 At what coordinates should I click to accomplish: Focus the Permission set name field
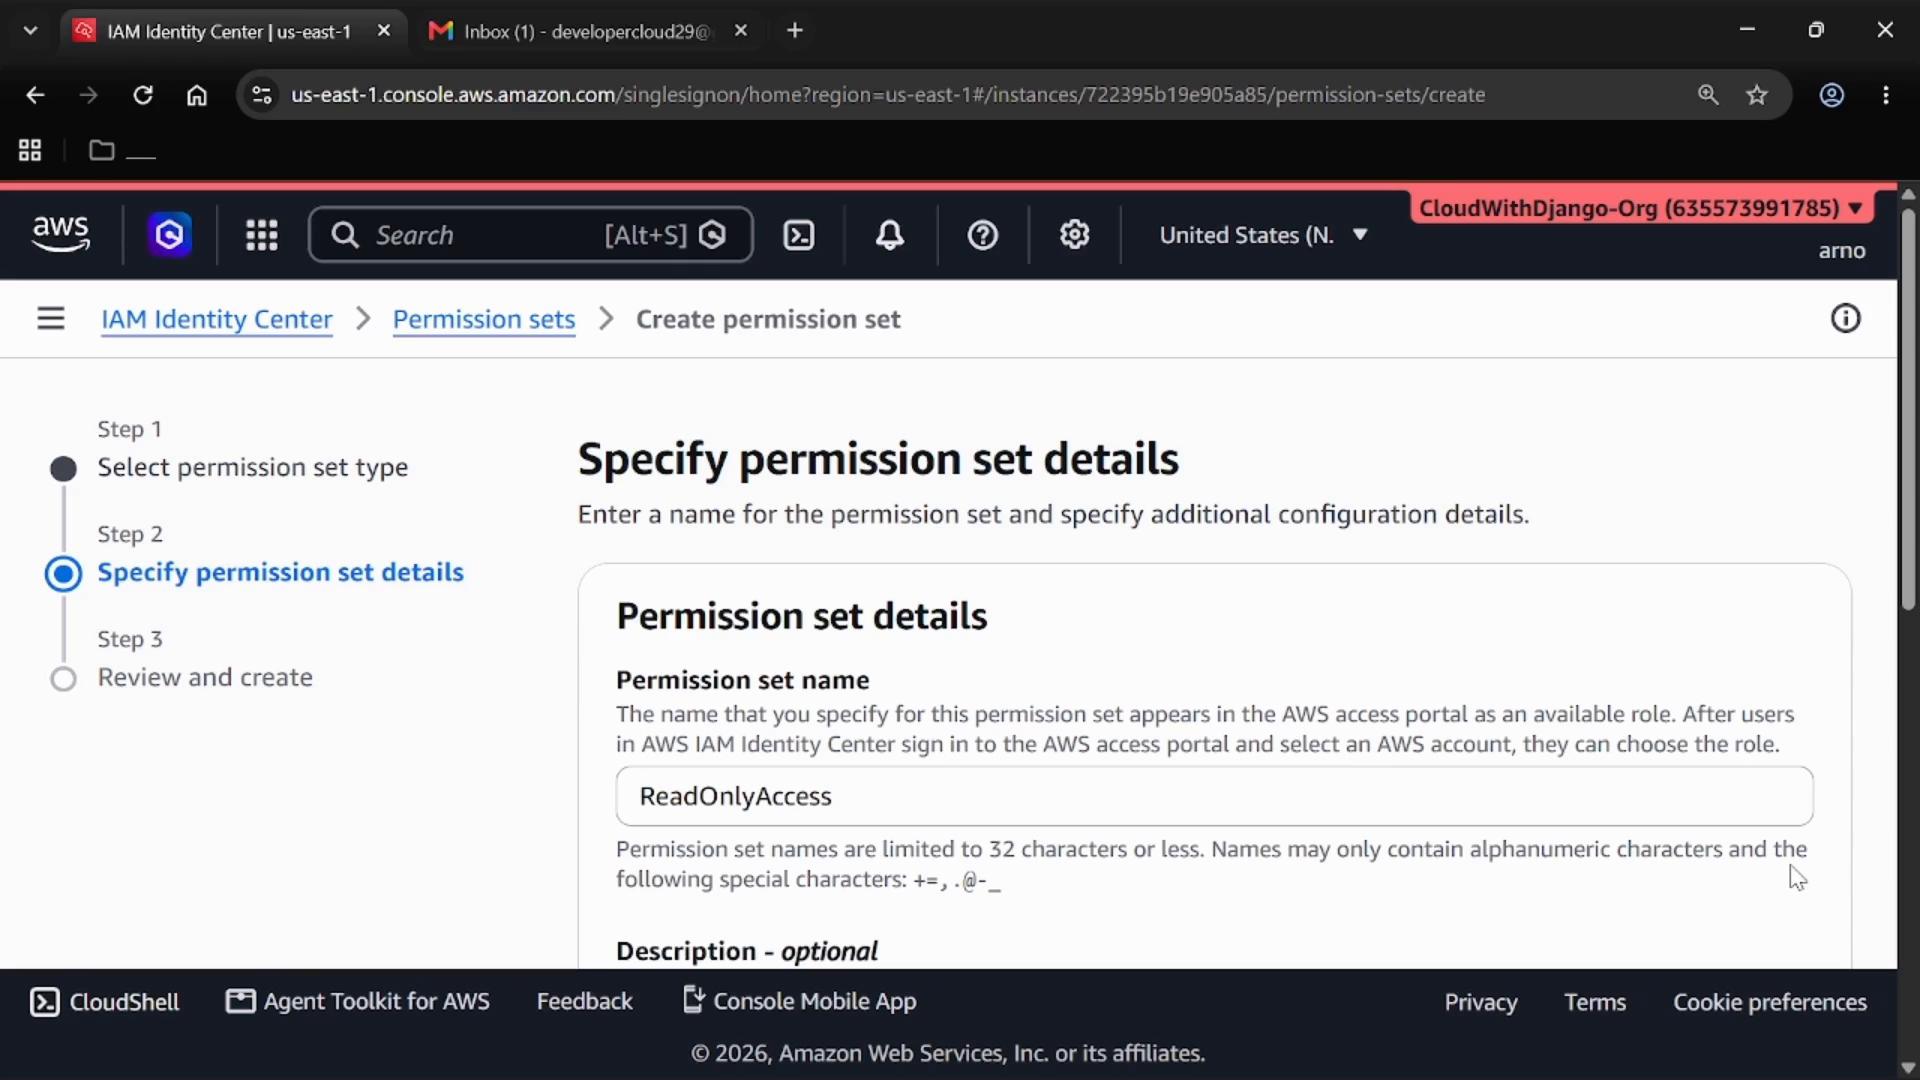(x=1214, y=796)
